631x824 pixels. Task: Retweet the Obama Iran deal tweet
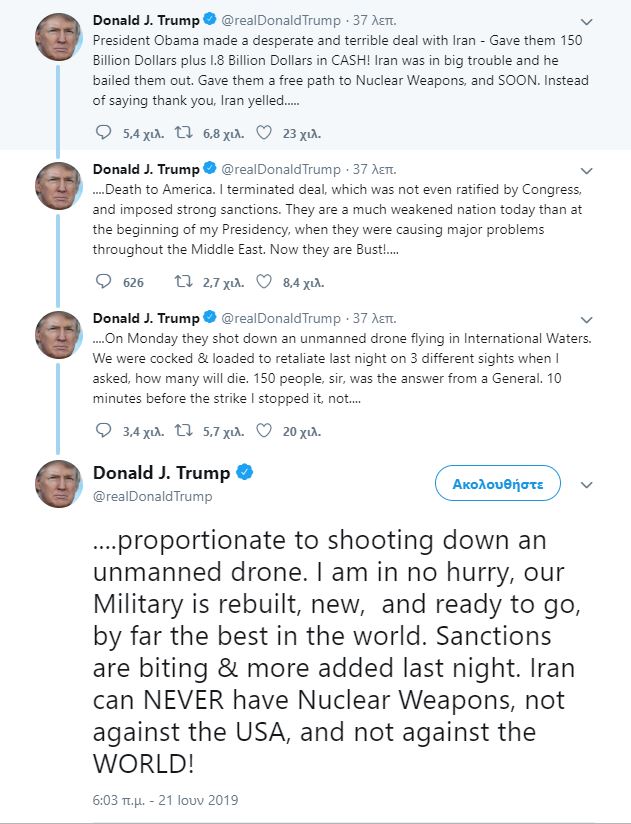pyautogui.click(x=183, y=131)
